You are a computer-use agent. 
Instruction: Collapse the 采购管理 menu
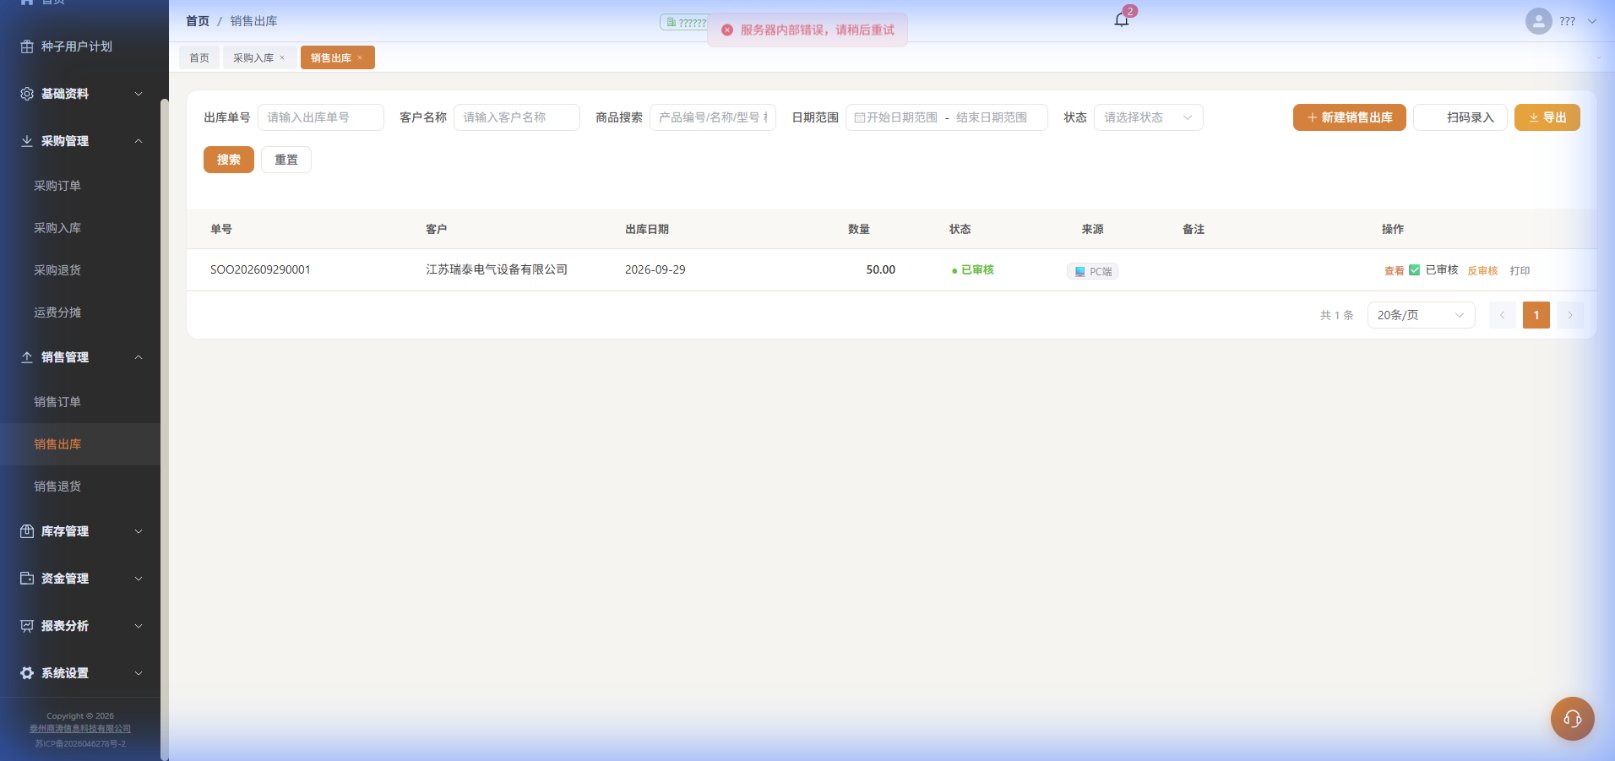point(138,141)
